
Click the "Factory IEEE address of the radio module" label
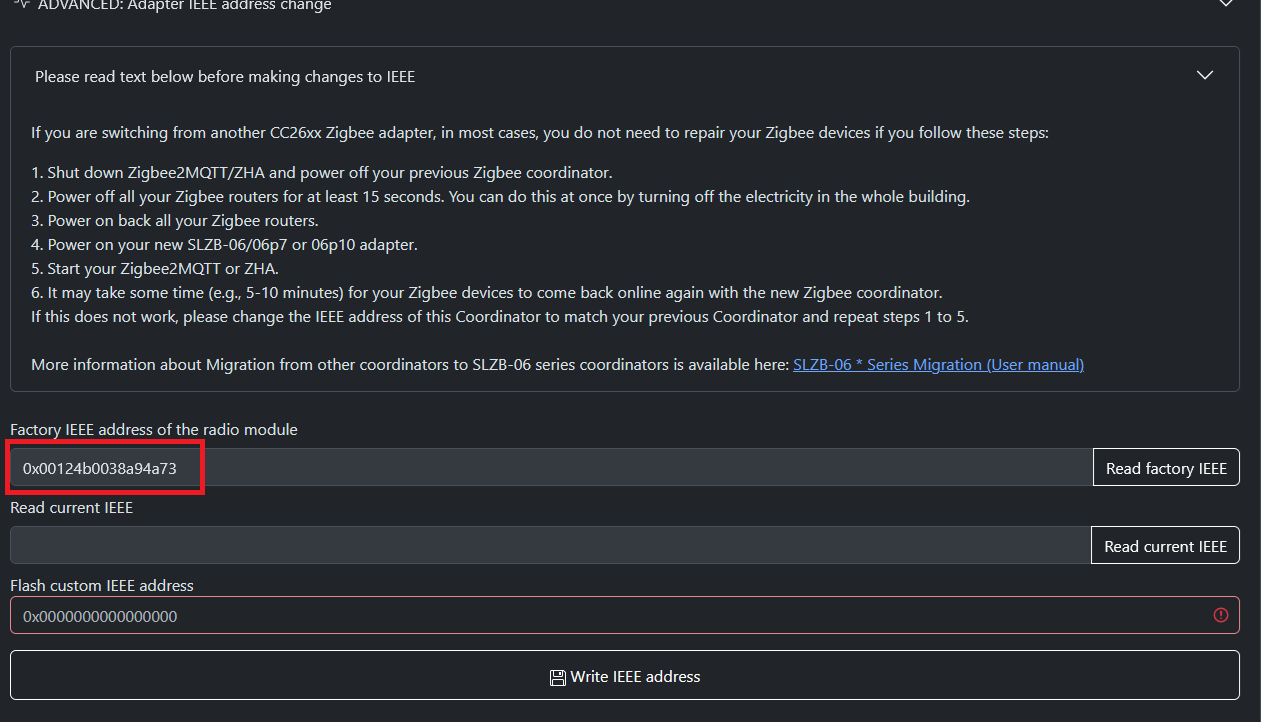click(154, 429)
